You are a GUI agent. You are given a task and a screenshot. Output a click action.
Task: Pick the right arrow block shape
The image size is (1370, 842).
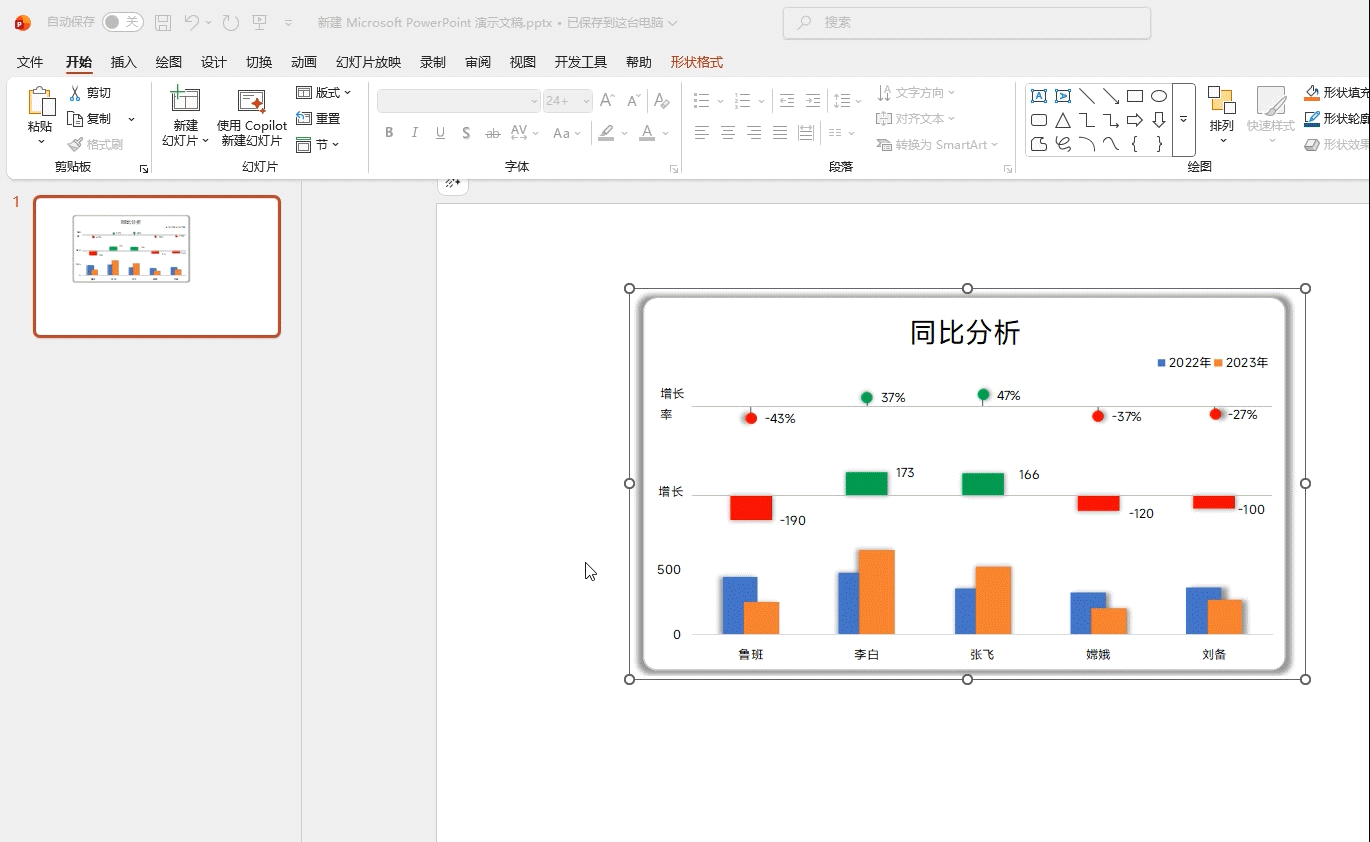coord(1135,120)
